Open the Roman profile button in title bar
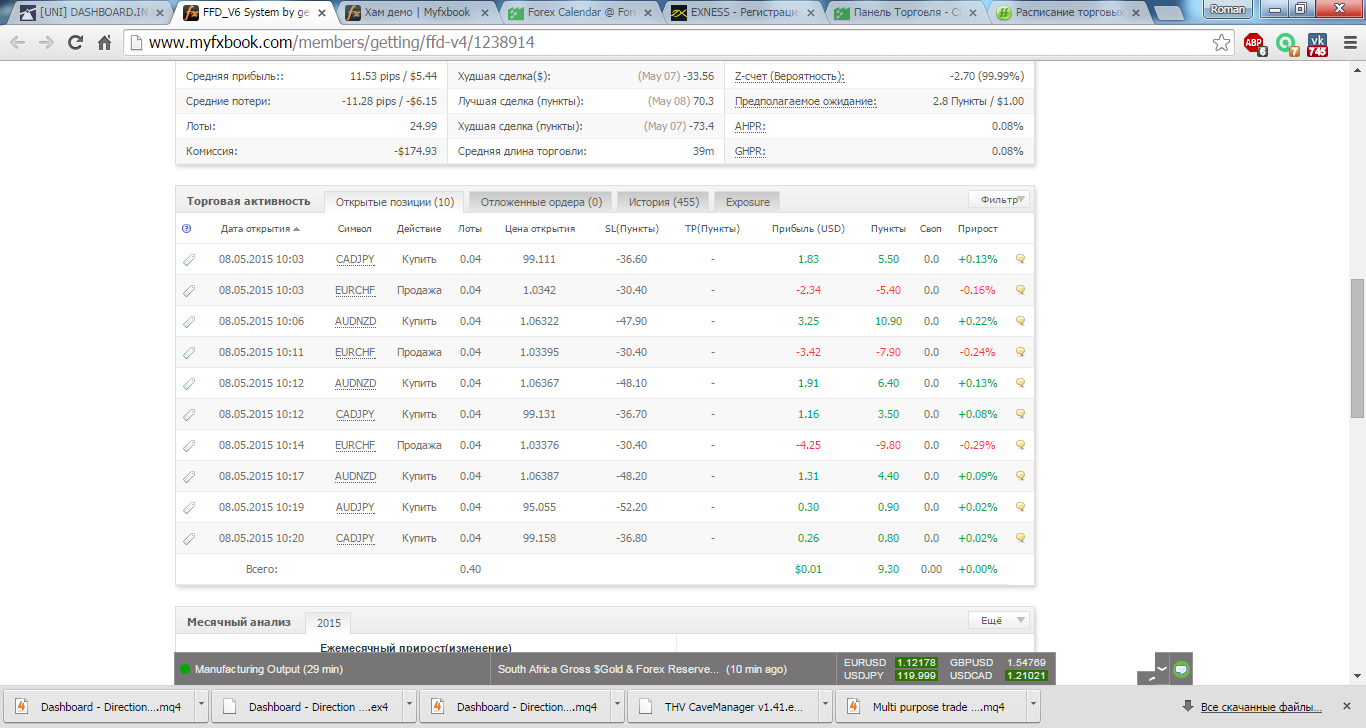Image resolution: width=1366 pixels, height=728 pixels. pos(1228,9)
